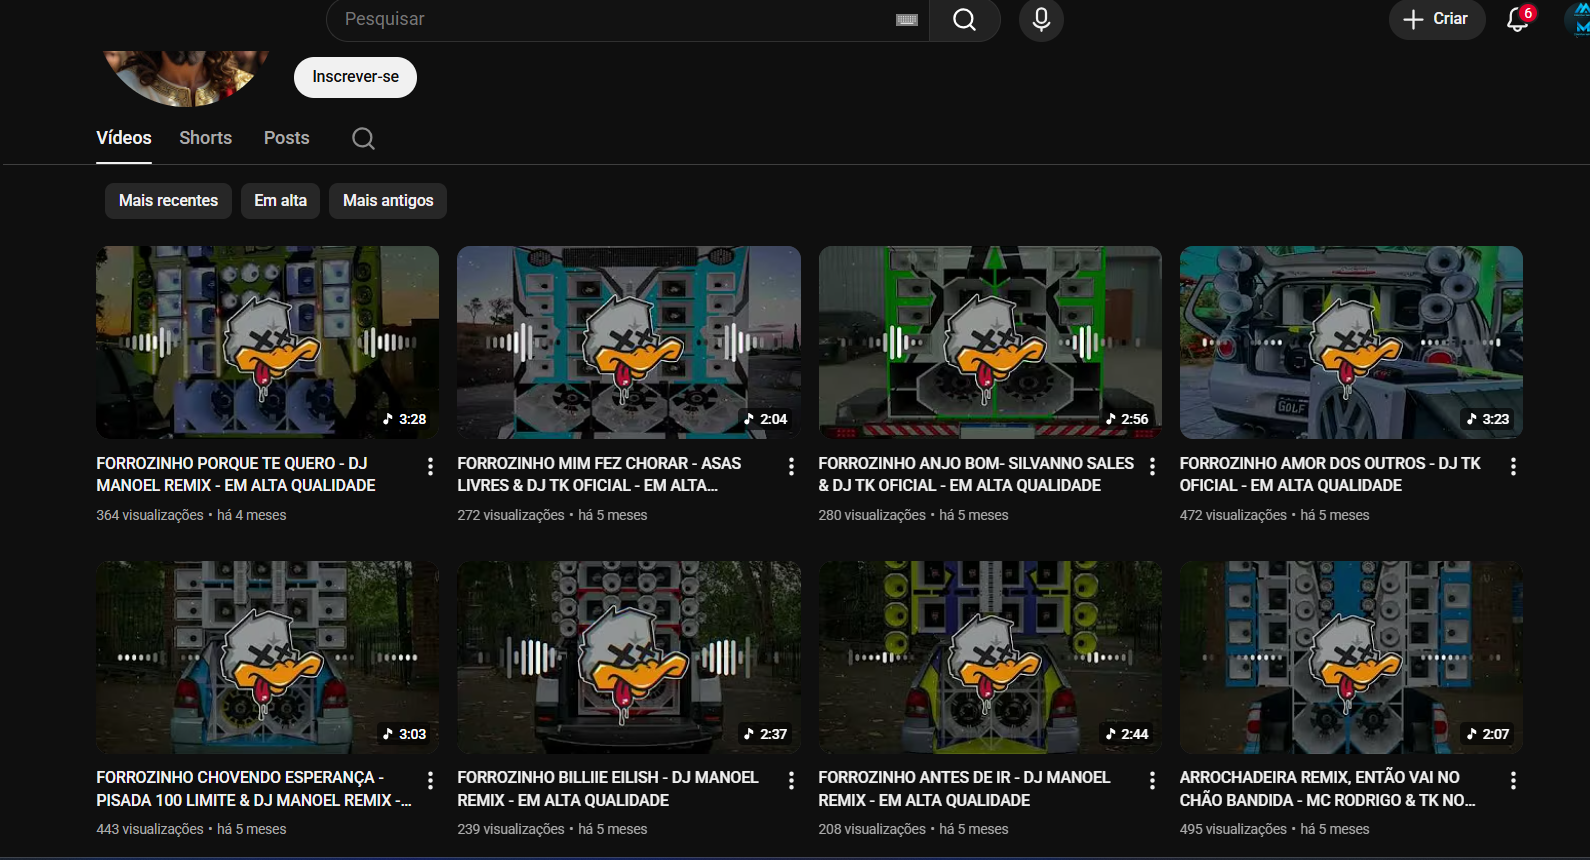1590x860 pixels.
Task: Sort videos by Mais antigos
Action: click(388, 200)
